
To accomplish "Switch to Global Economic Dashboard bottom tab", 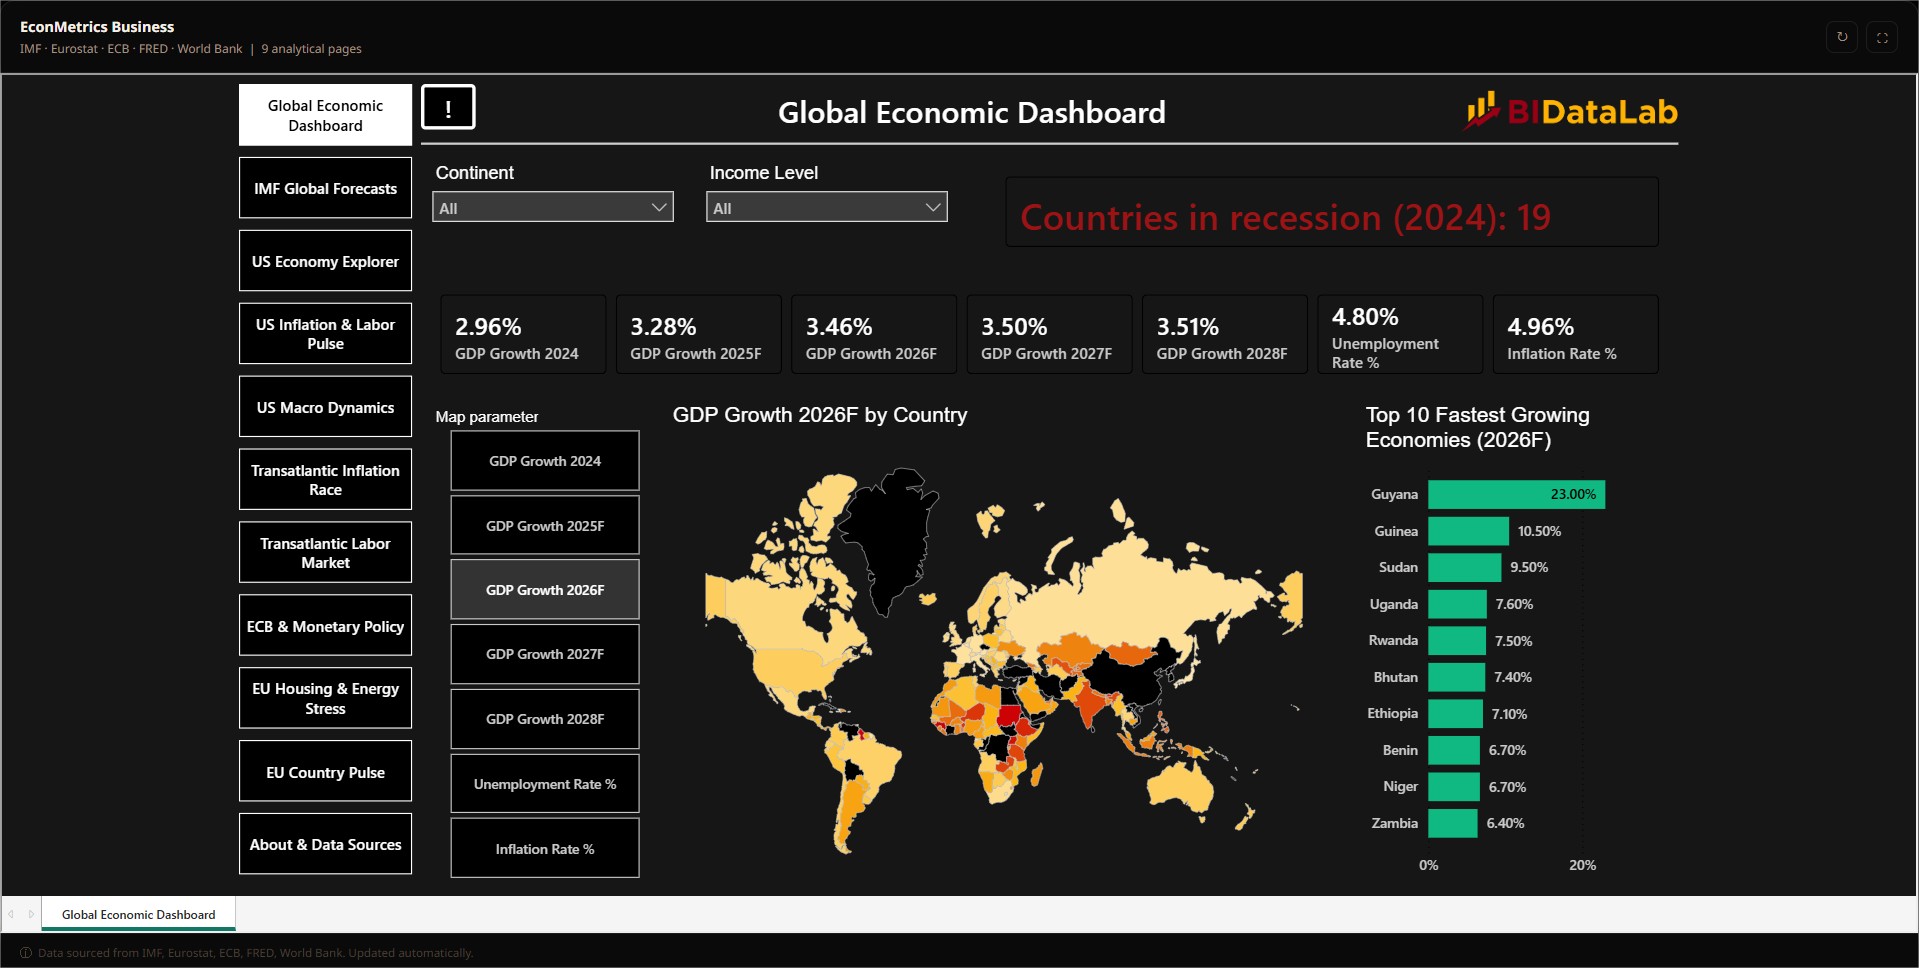I will coord(139,914).
